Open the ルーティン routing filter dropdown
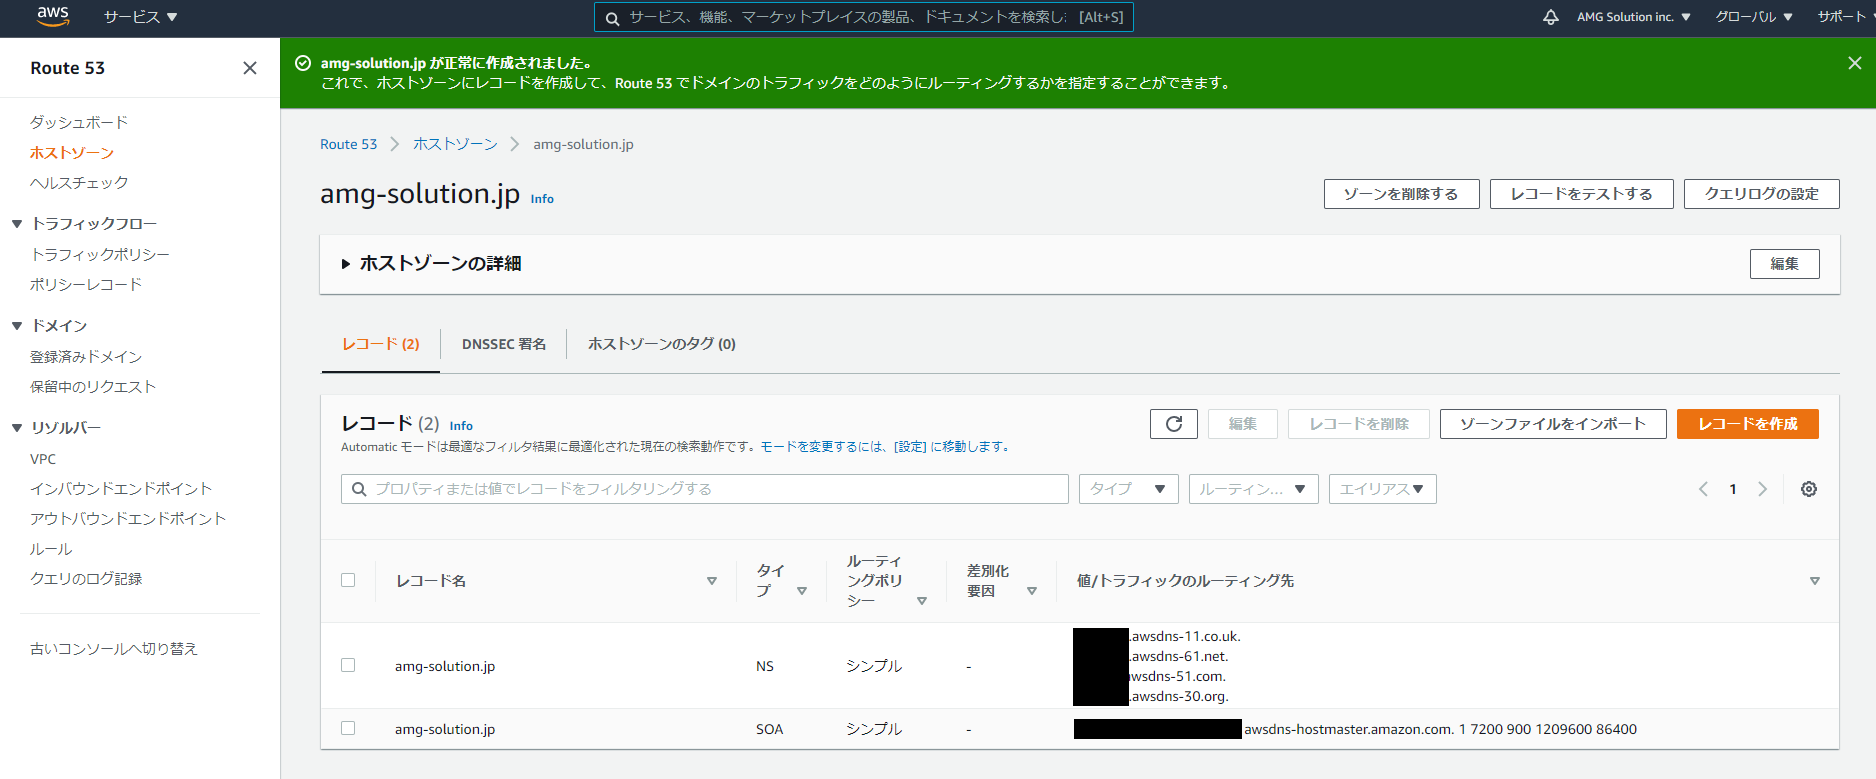 tap(1254, 489)
